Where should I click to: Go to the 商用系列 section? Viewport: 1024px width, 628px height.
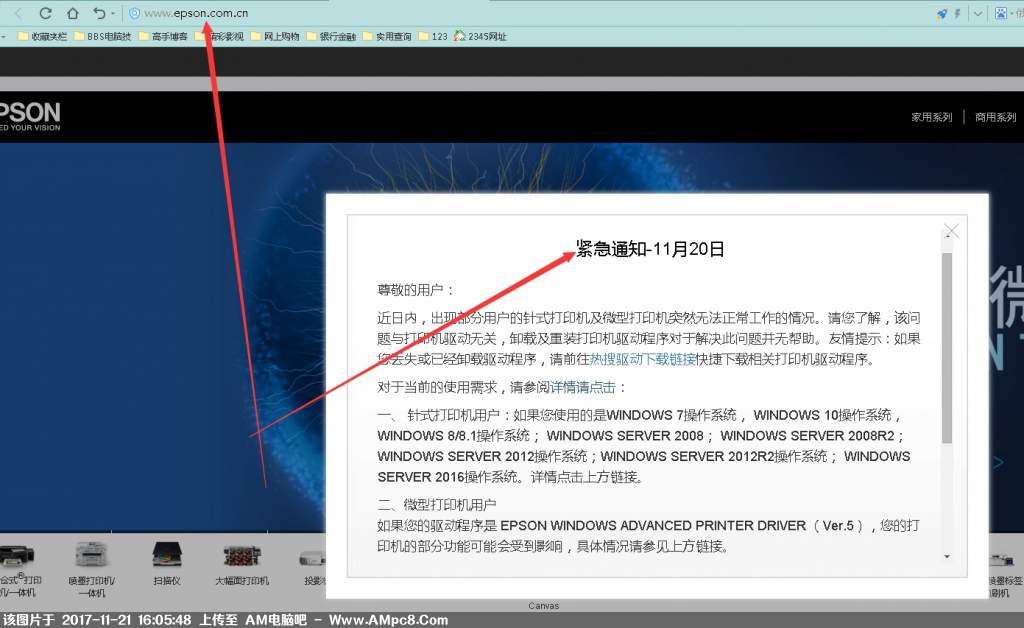pyautogui.click(x=996, y=118)
